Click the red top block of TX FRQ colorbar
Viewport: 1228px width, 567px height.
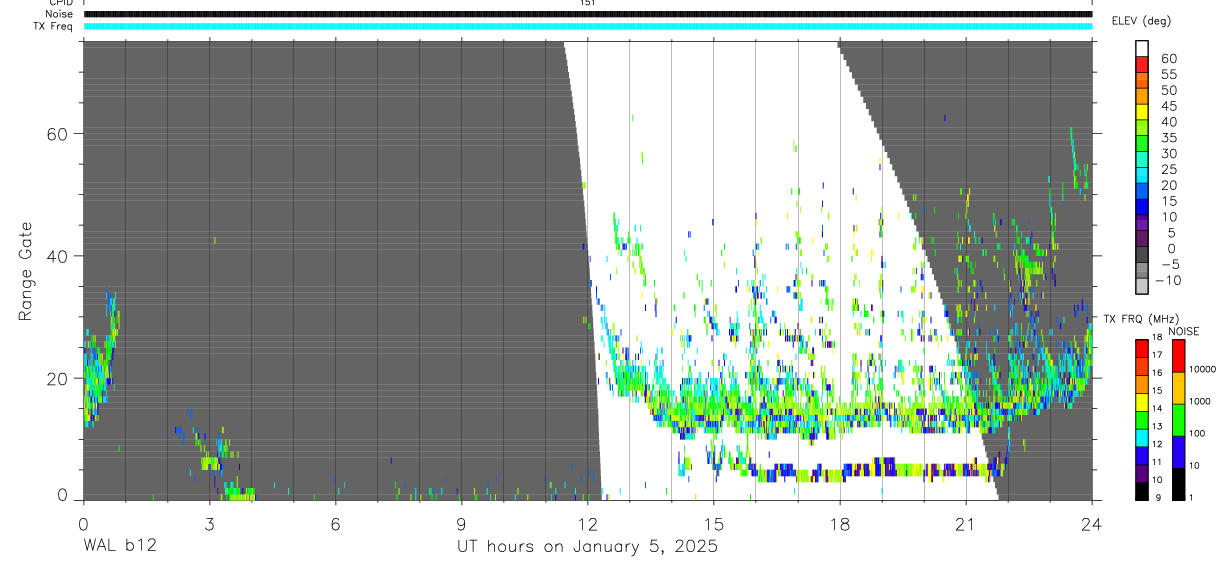(x=1142, y=349)
